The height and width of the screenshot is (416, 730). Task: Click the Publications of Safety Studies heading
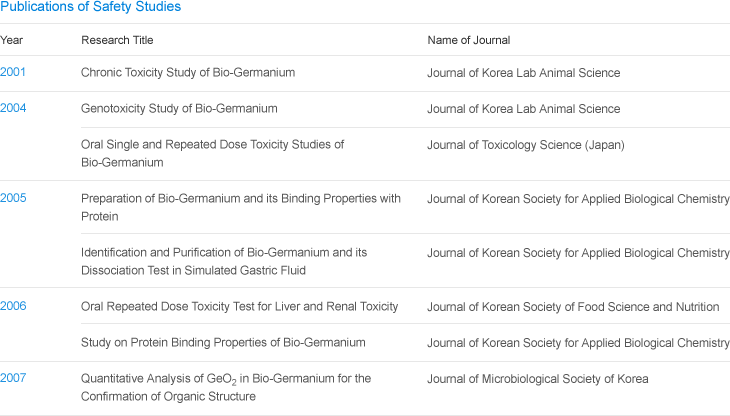click(x=90, y=7)
